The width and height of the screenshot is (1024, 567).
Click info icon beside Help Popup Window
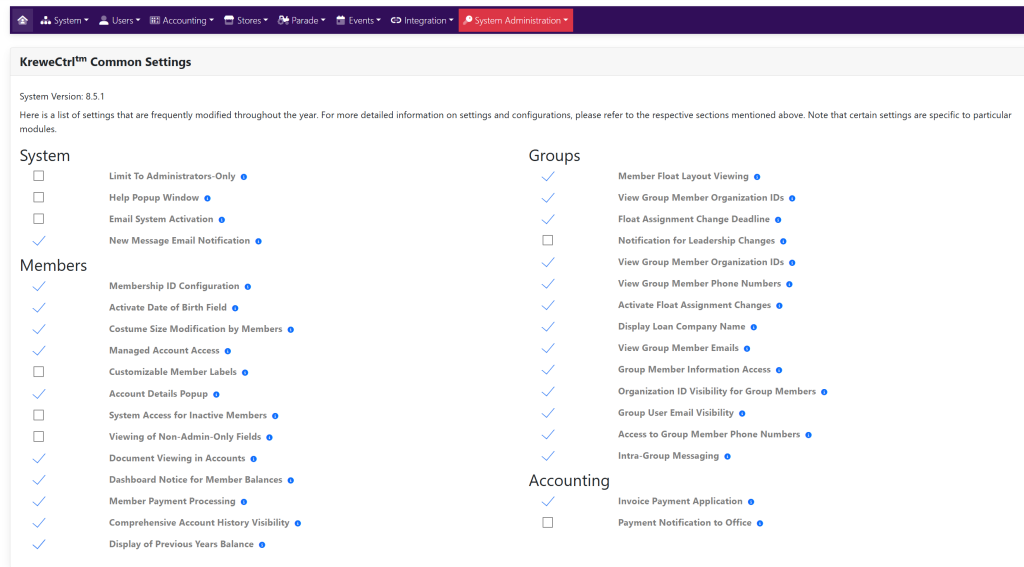[207, 198]
